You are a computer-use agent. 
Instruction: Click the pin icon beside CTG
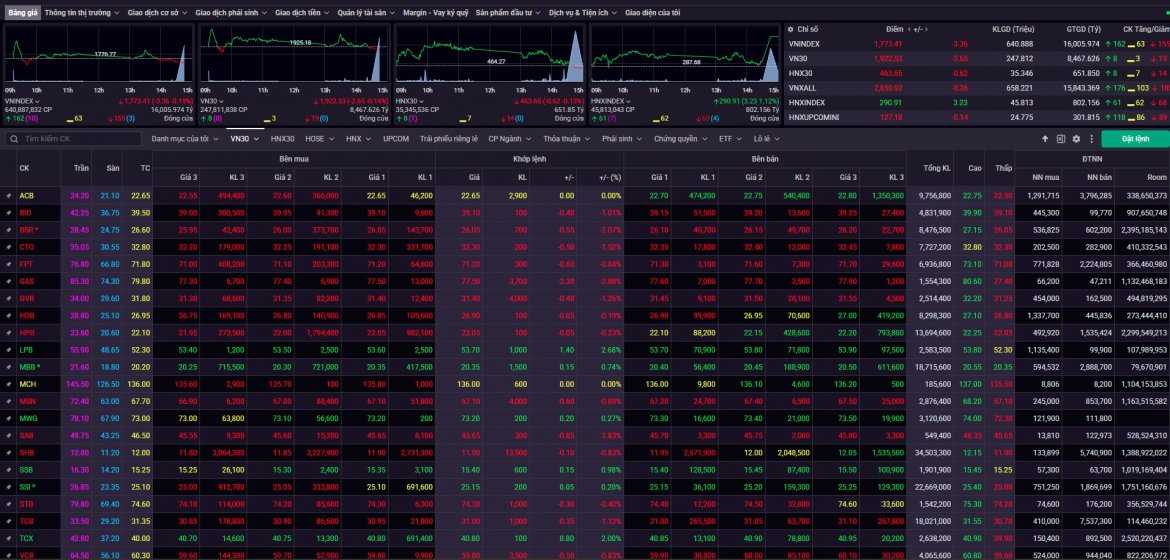point(9,246)
